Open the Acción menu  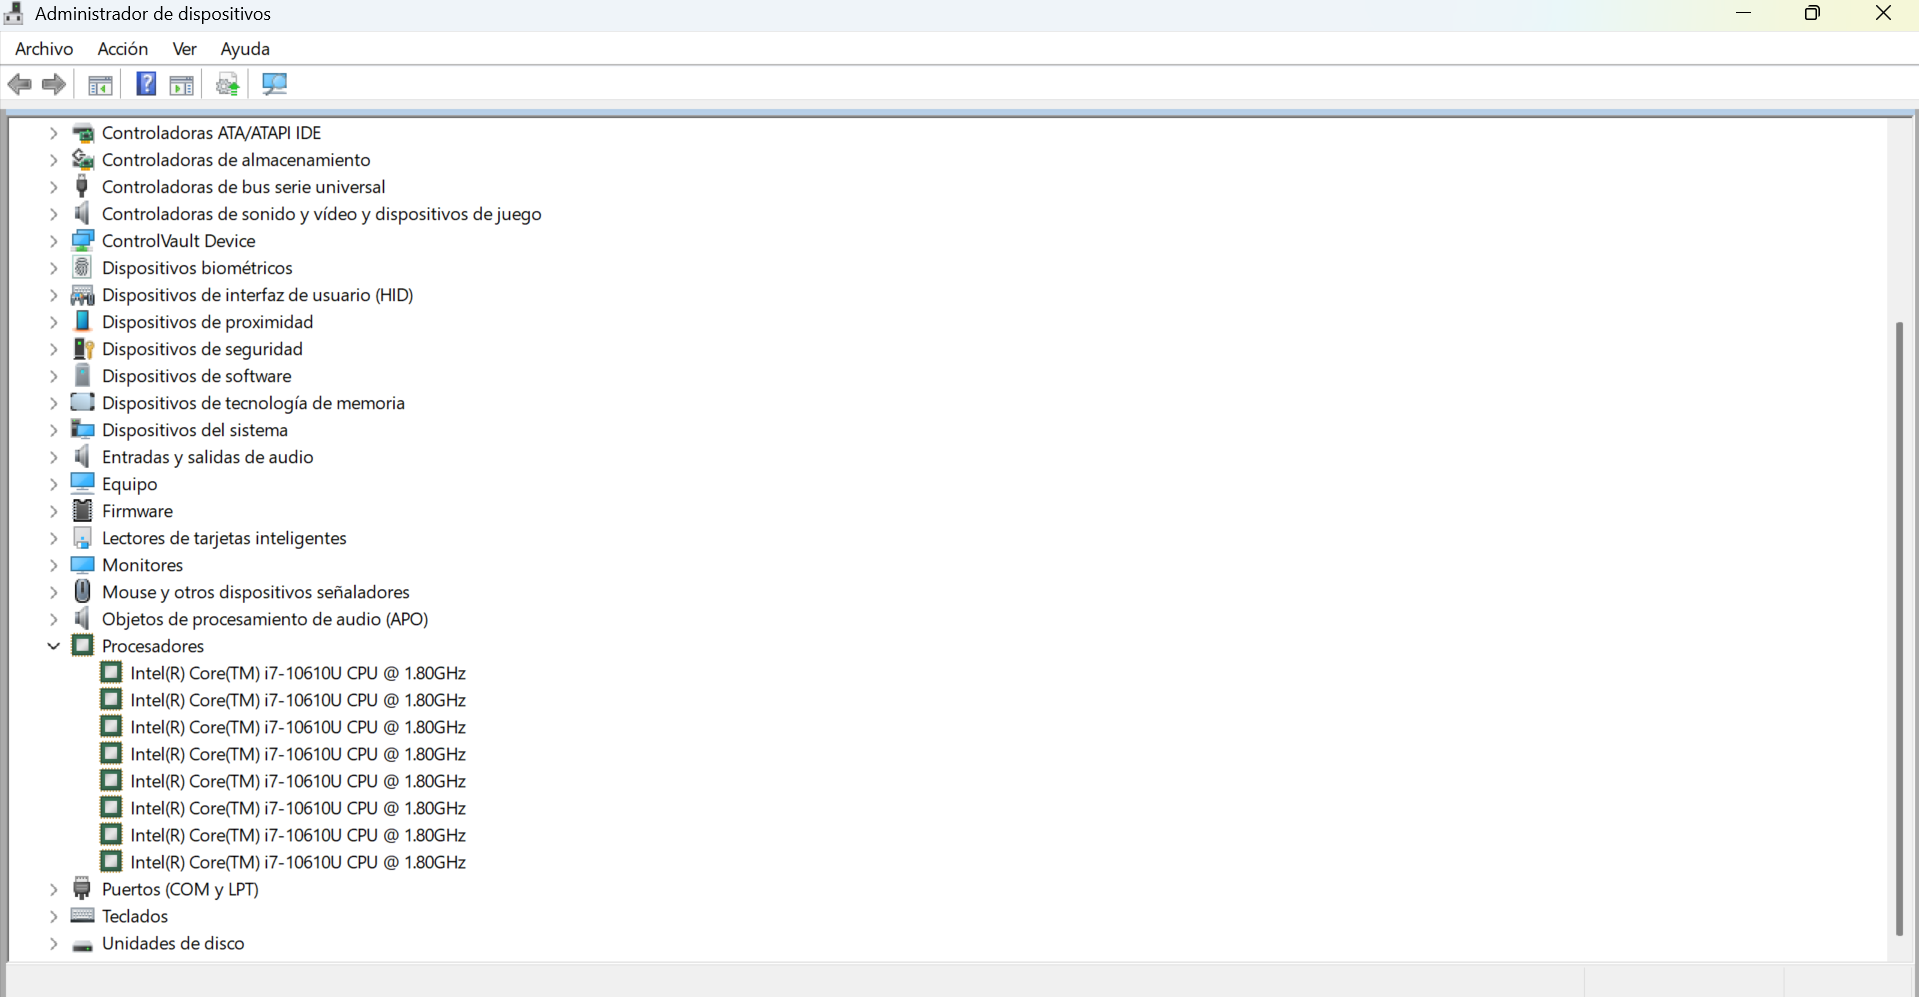pyautogui.click(x=122, y=49)
